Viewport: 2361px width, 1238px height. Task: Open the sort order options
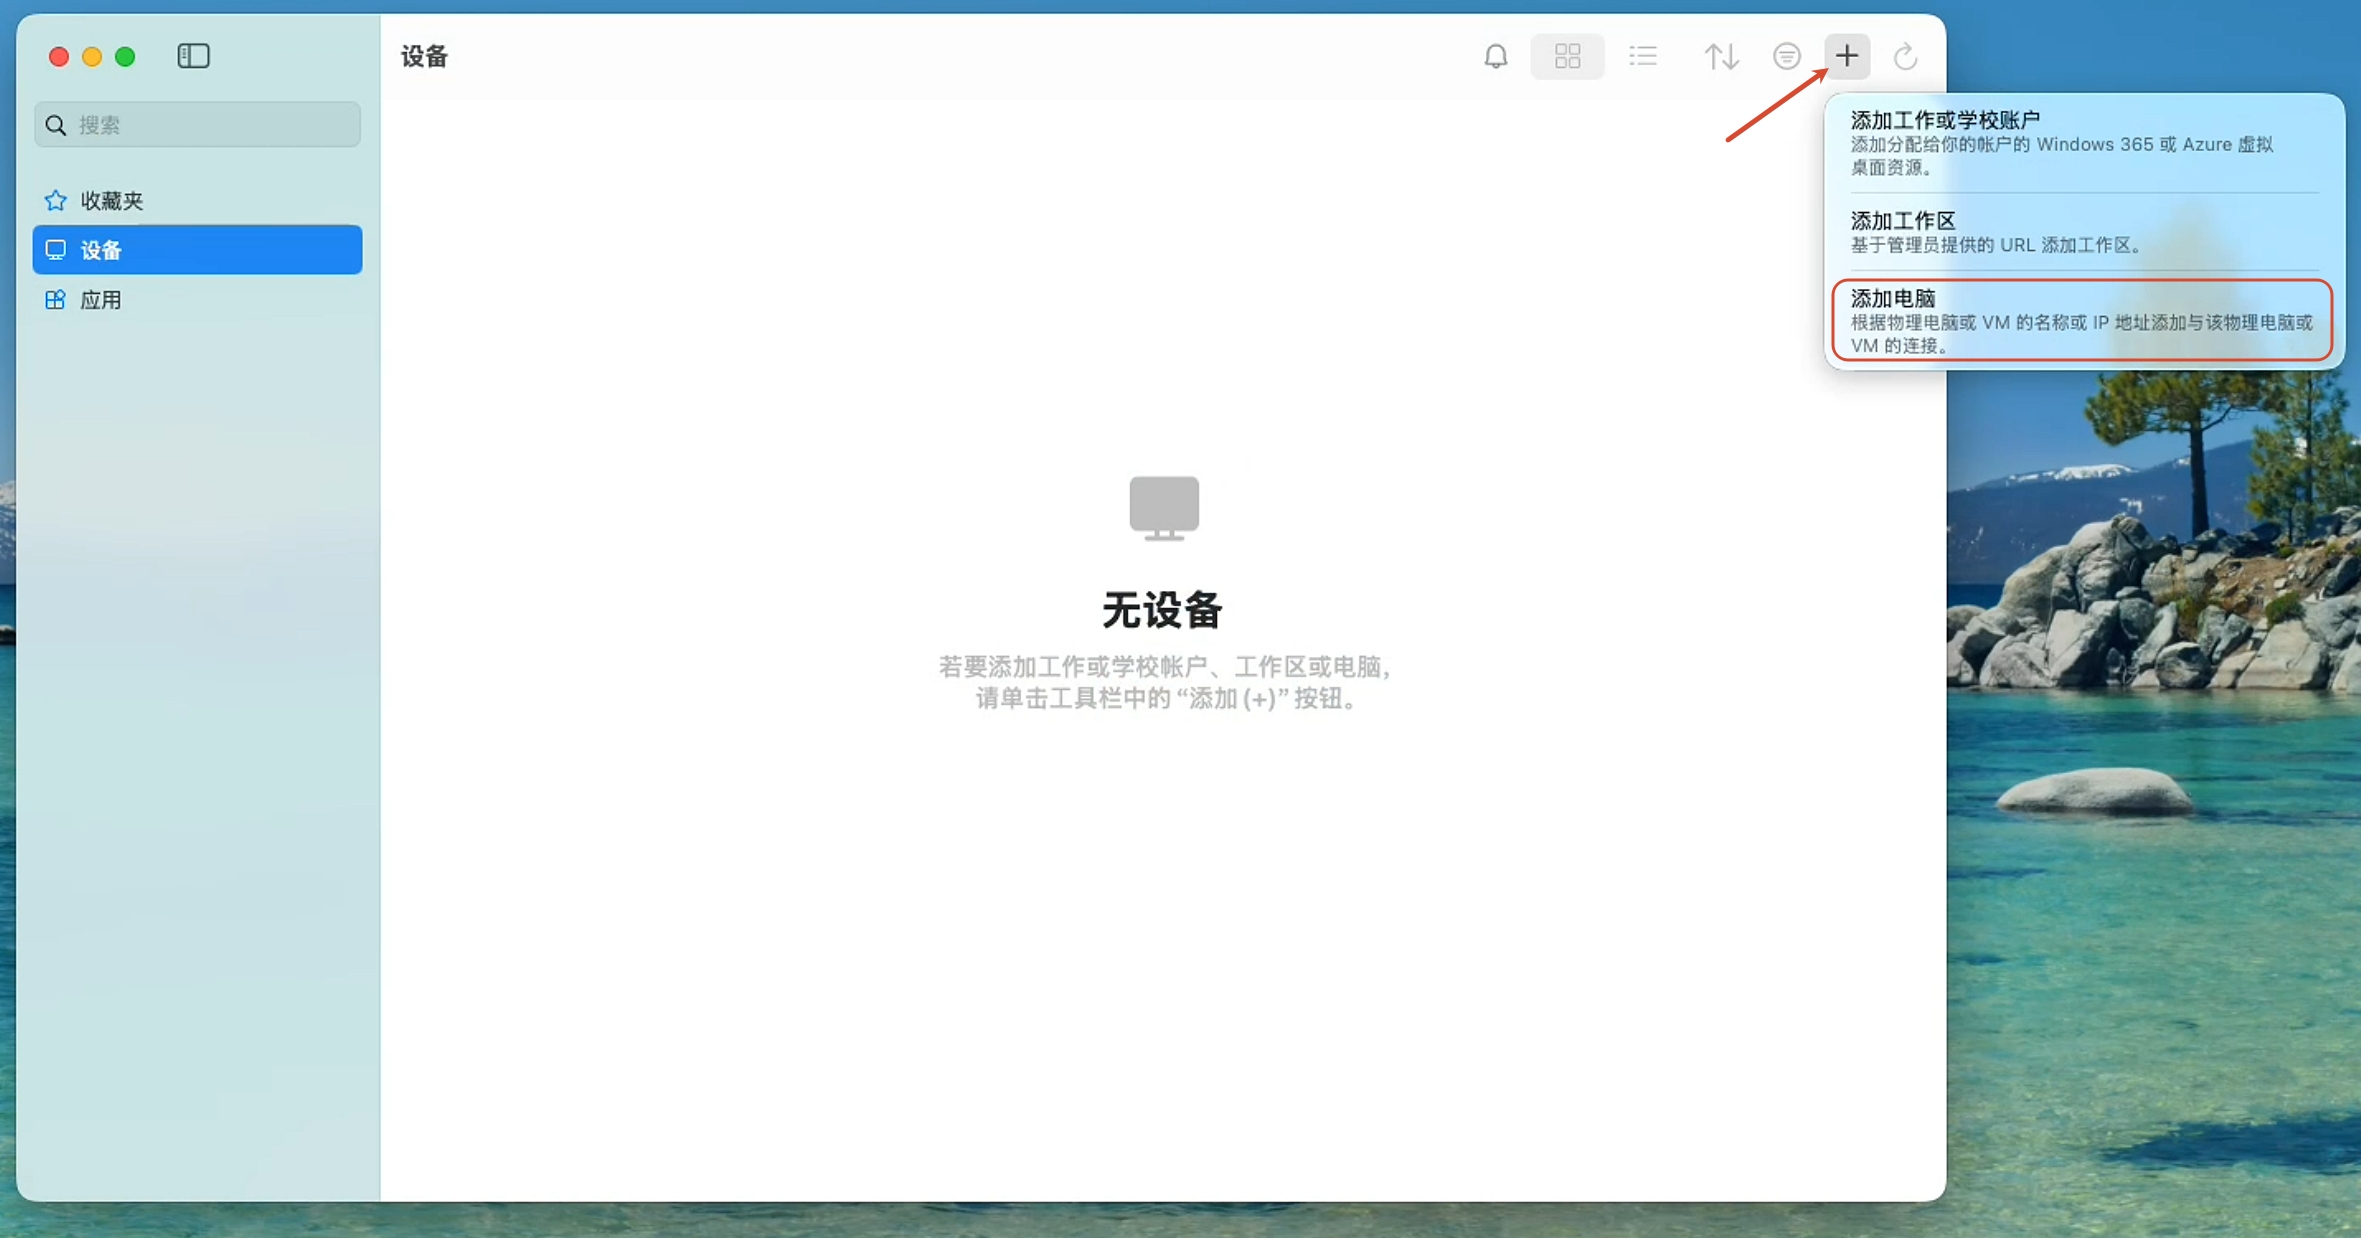click(x=1721, y=56)
